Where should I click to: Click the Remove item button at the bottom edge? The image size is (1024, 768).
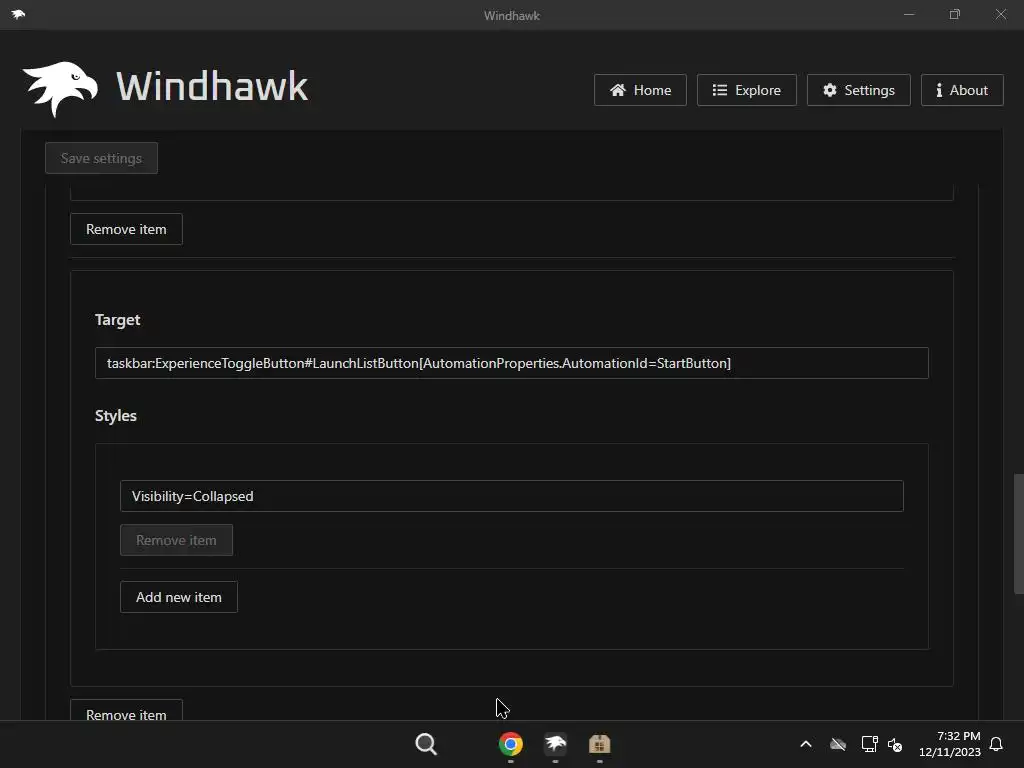126,712
